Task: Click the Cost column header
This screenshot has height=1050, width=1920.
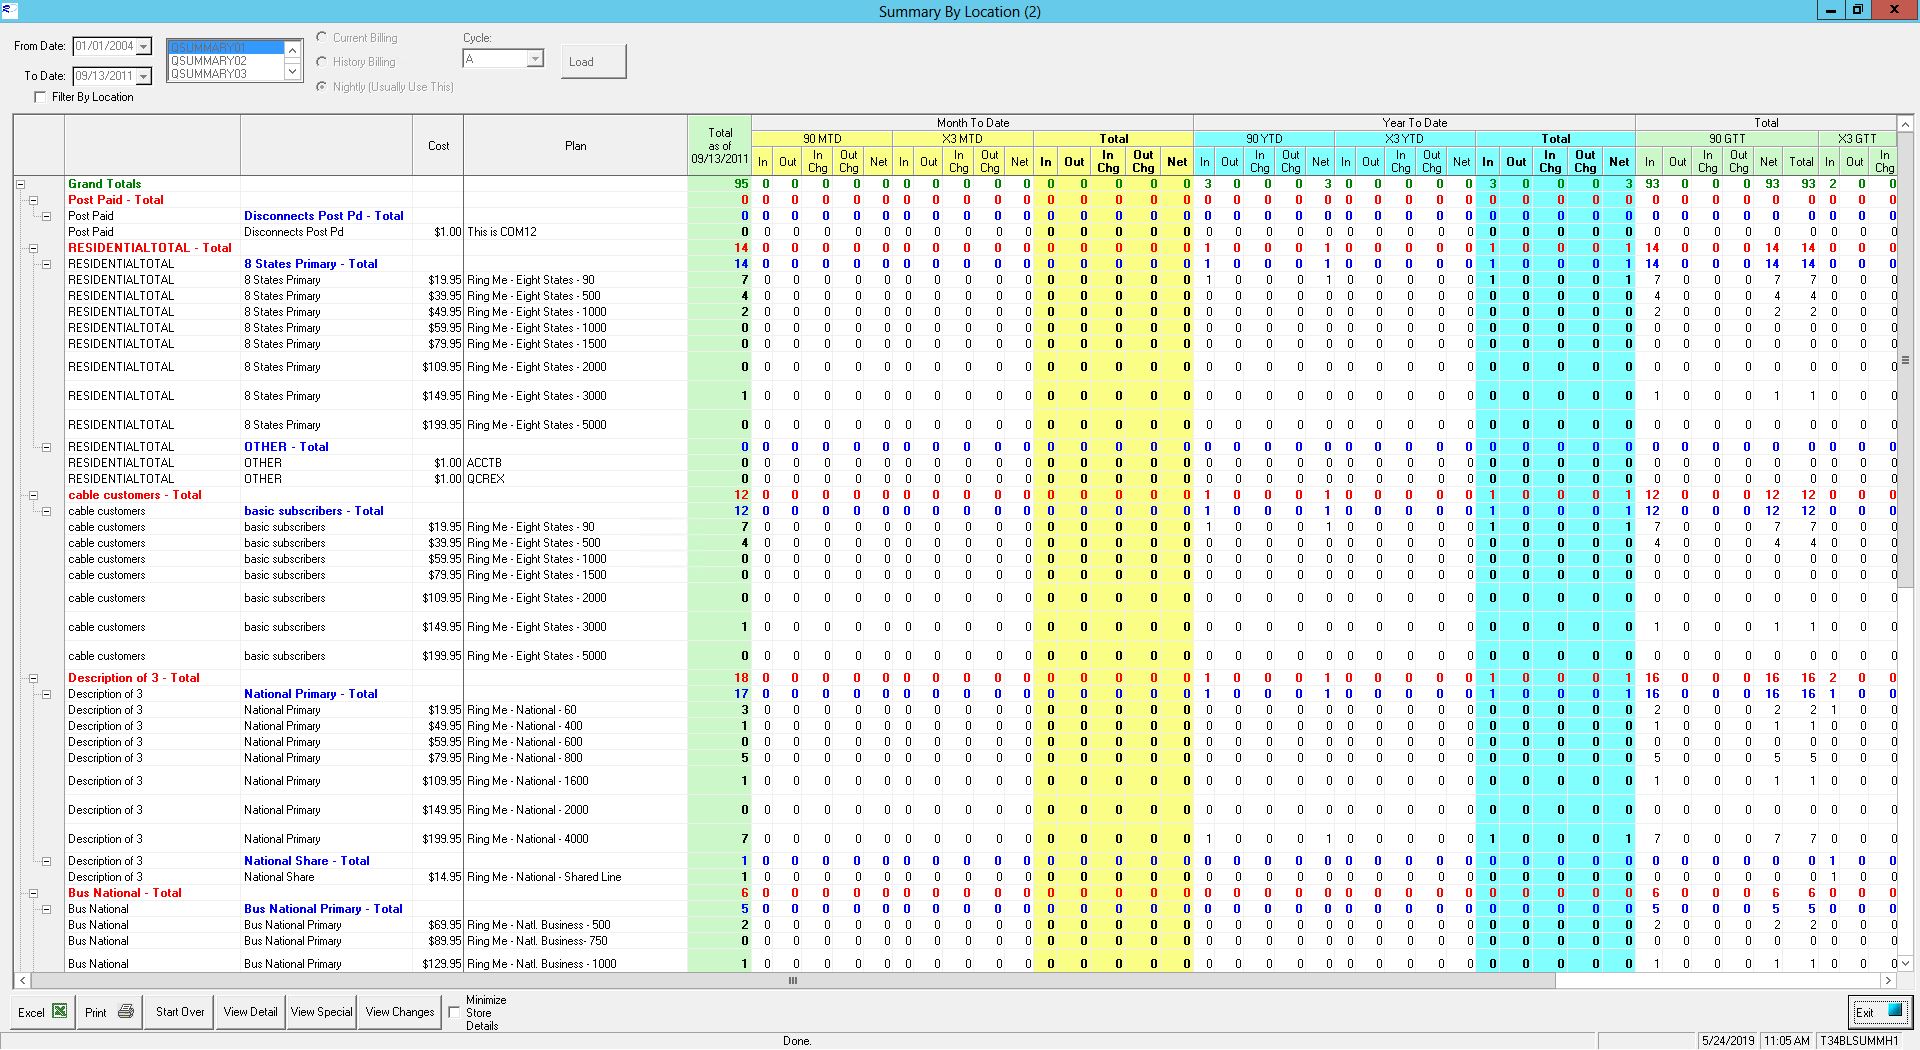Action: point(438,146)
